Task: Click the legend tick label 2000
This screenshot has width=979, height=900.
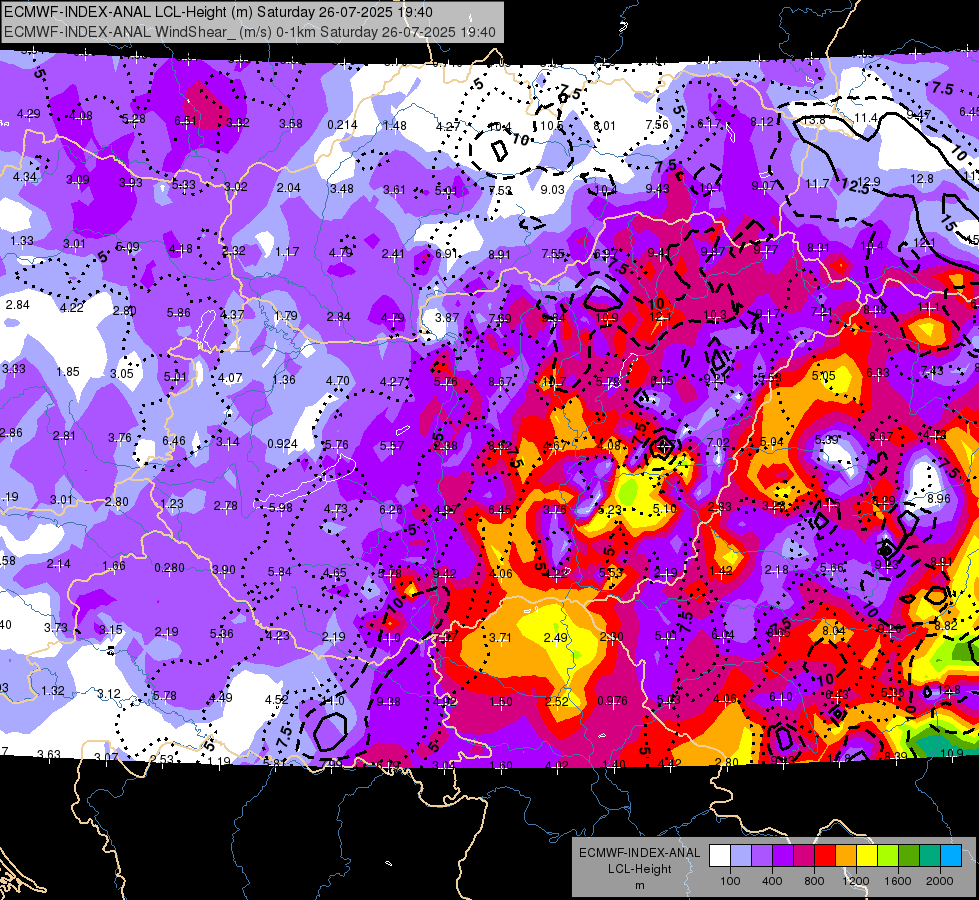Action: coord(940,881)
